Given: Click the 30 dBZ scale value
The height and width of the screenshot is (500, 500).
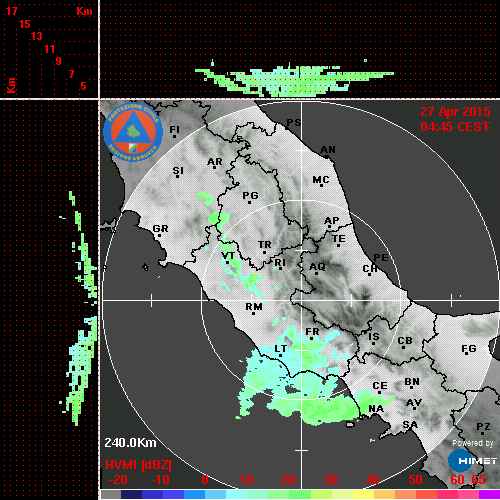Looking at the screenshot, I should click(330, 480).
